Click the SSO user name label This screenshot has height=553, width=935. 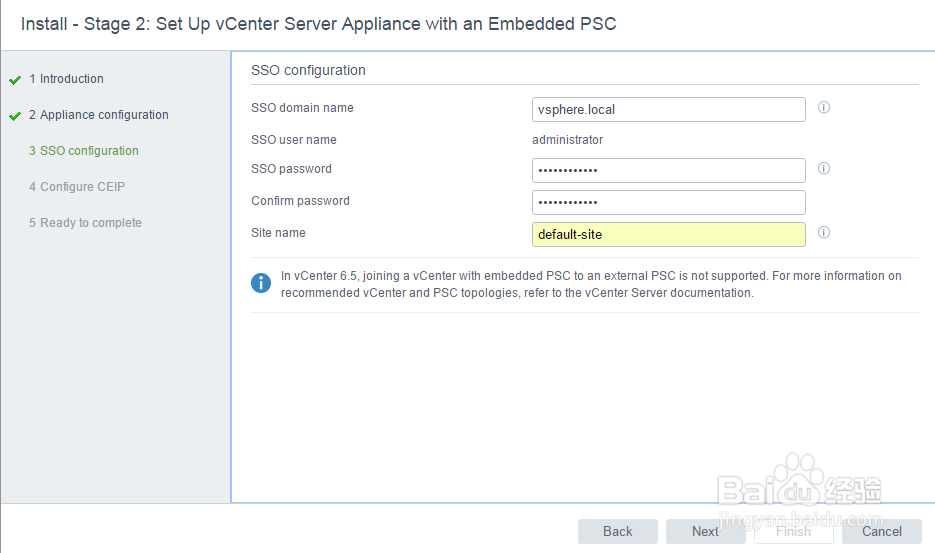point(293,140)
